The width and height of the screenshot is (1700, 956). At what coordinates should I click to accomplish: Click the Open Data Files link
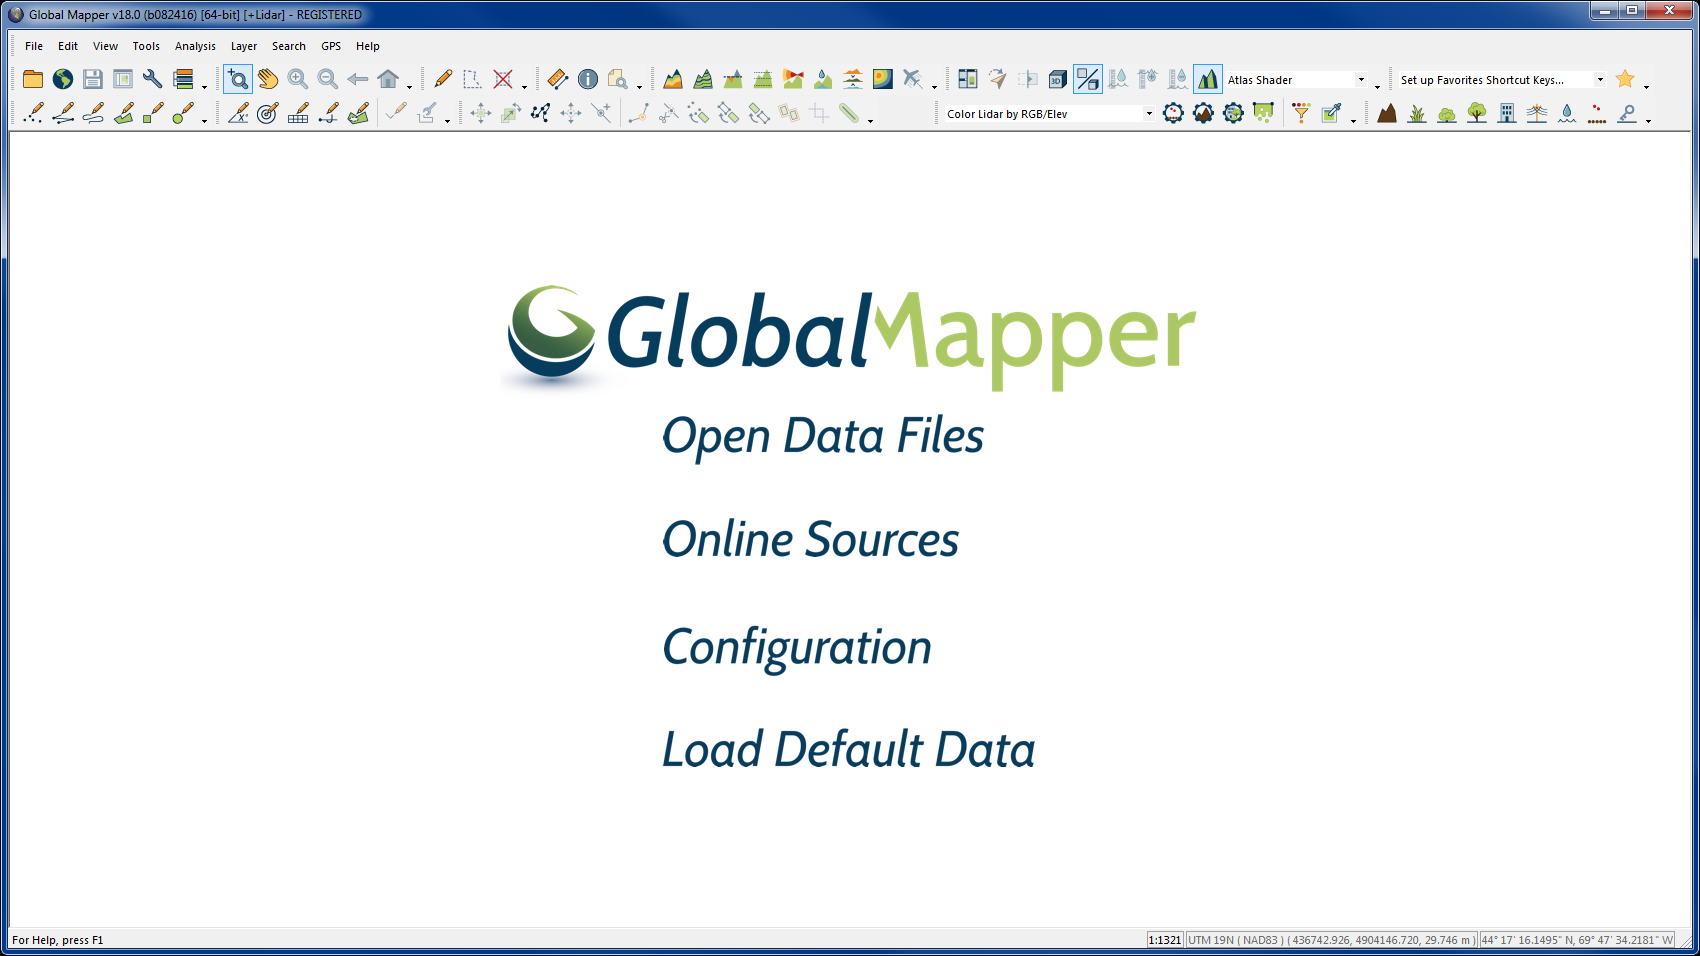[823, 437]
